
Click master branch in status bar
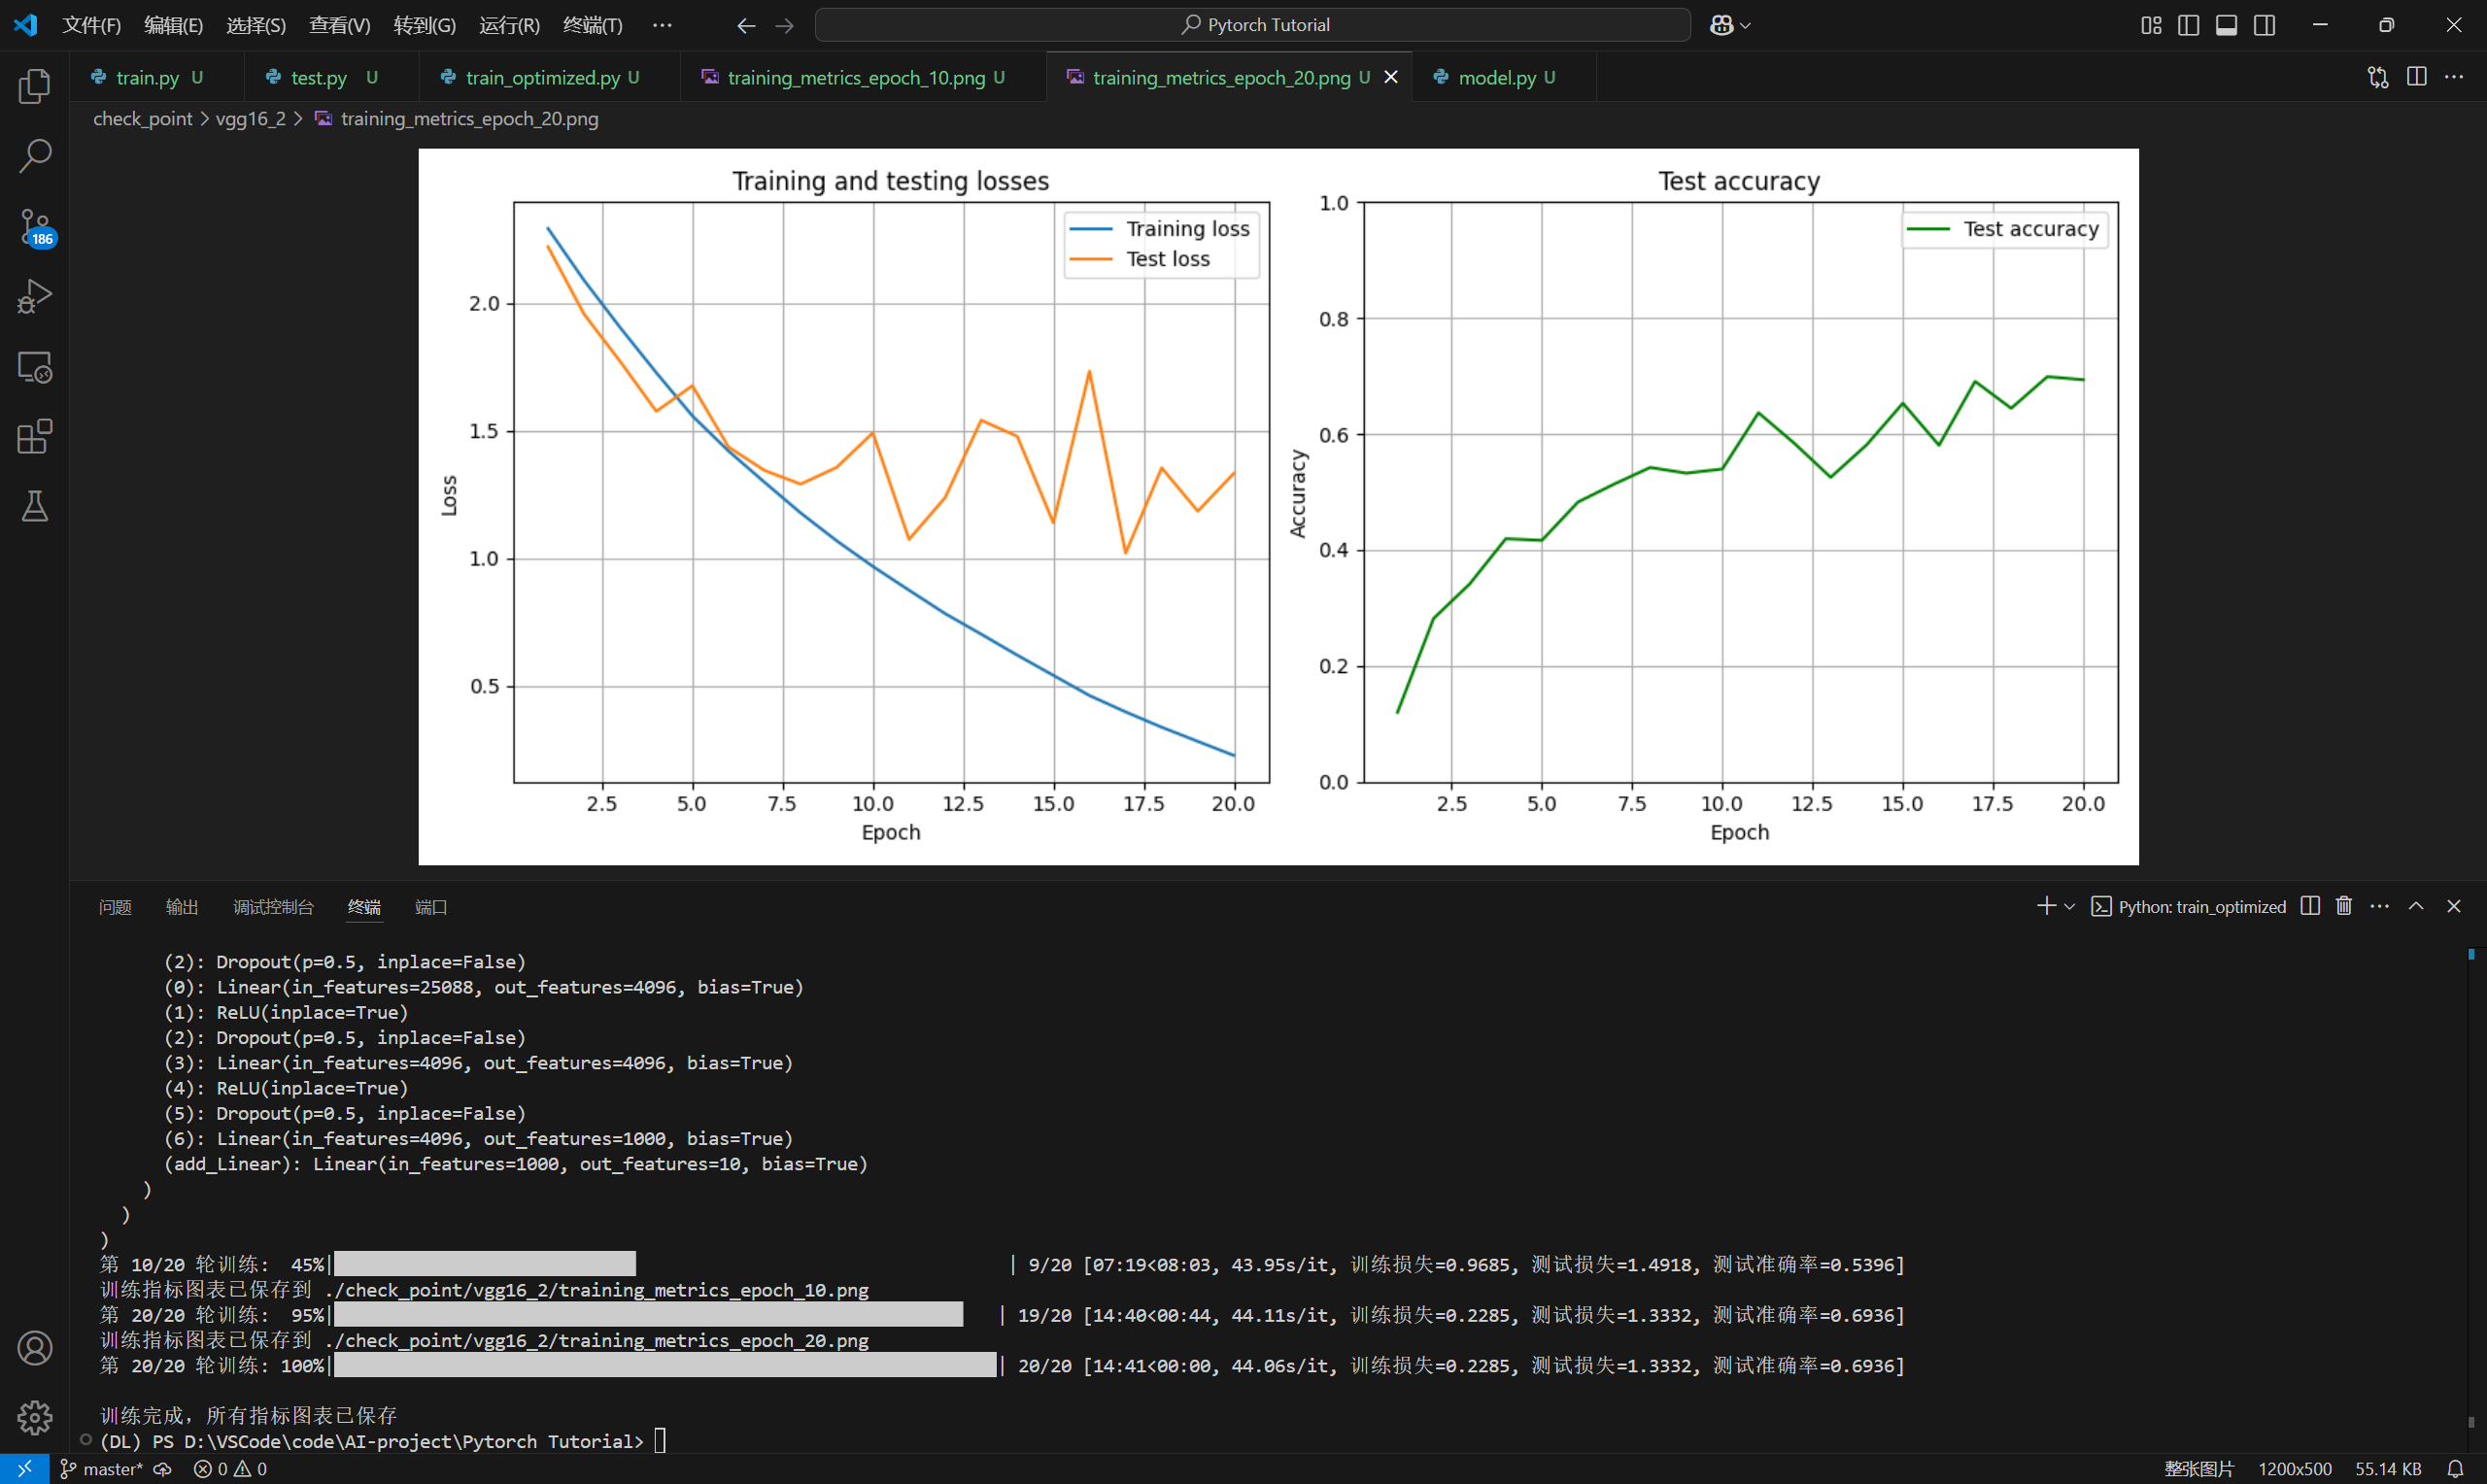point(104,1468)
